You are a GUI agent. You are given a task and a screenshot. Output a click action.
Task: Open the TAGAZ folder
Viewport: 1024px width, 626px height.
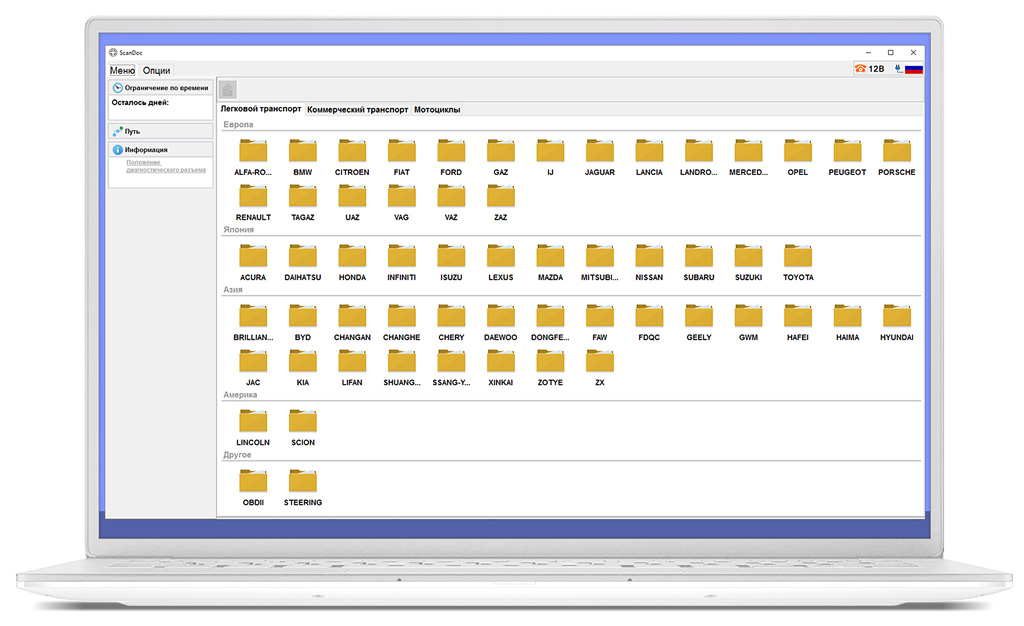tap(302, 202)
